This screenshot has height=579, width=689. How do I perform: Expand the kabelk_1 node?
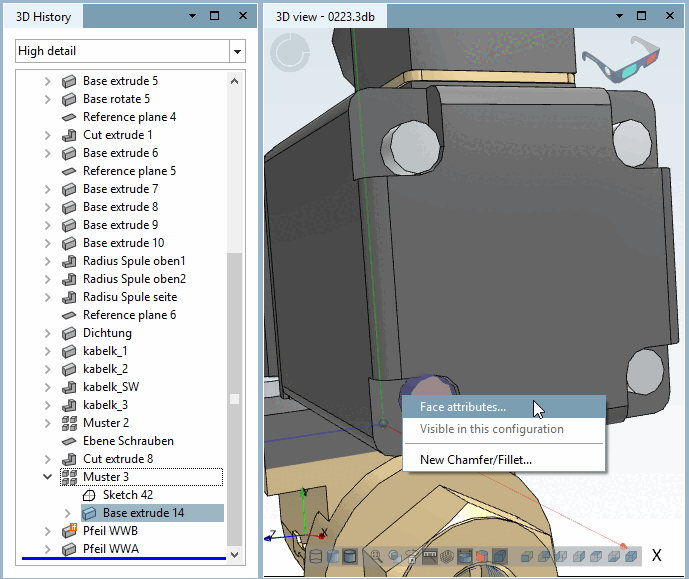click(47, 351)
